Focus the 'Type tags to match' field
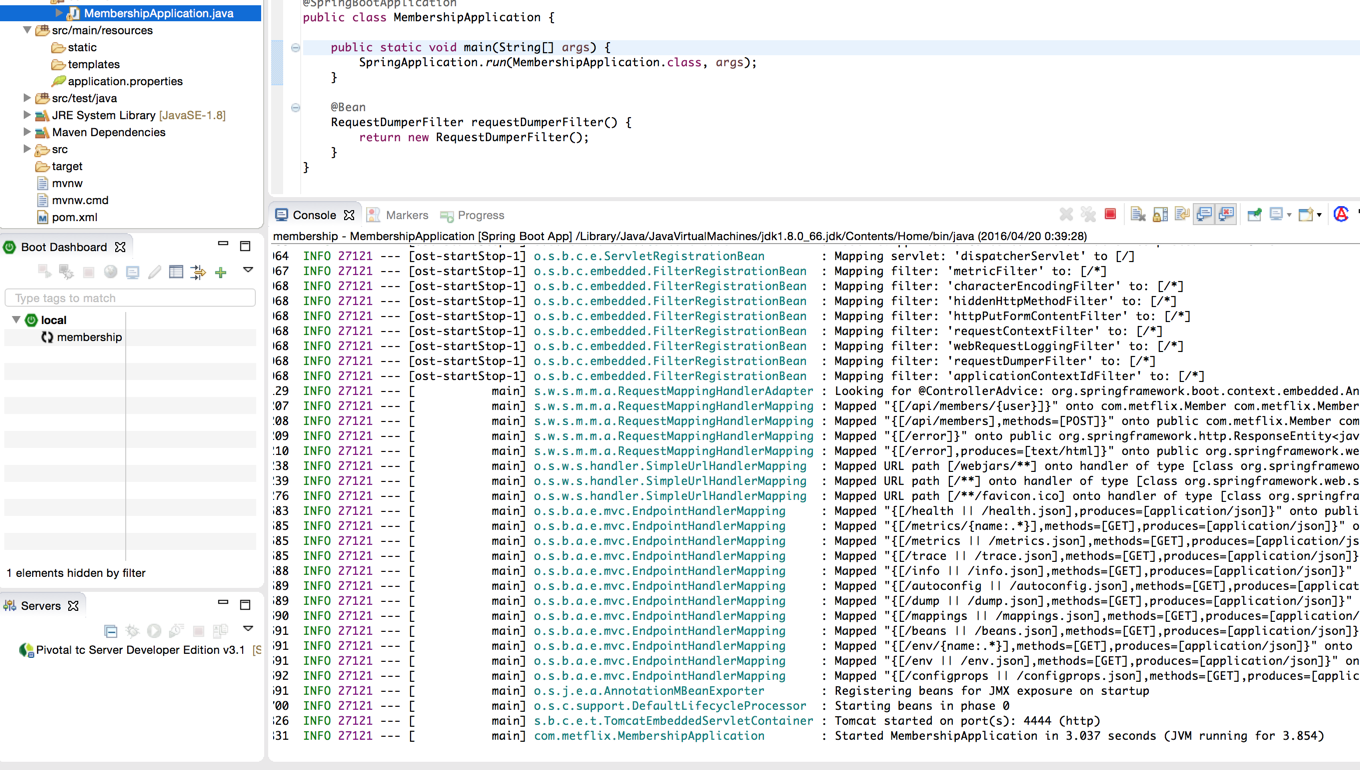The width and height of the screenshot is (1360, 770). click(x=130, y=298)
